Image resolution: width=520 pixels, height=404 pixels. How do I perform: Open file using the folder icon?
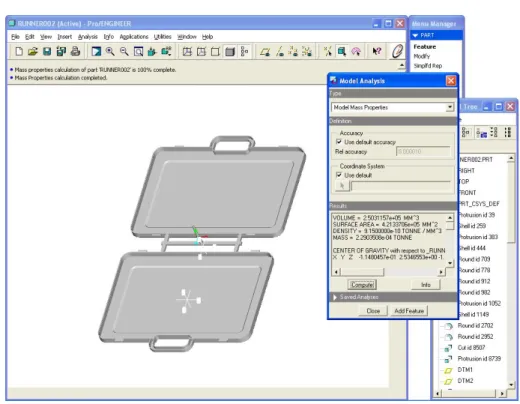coord(33,51)
